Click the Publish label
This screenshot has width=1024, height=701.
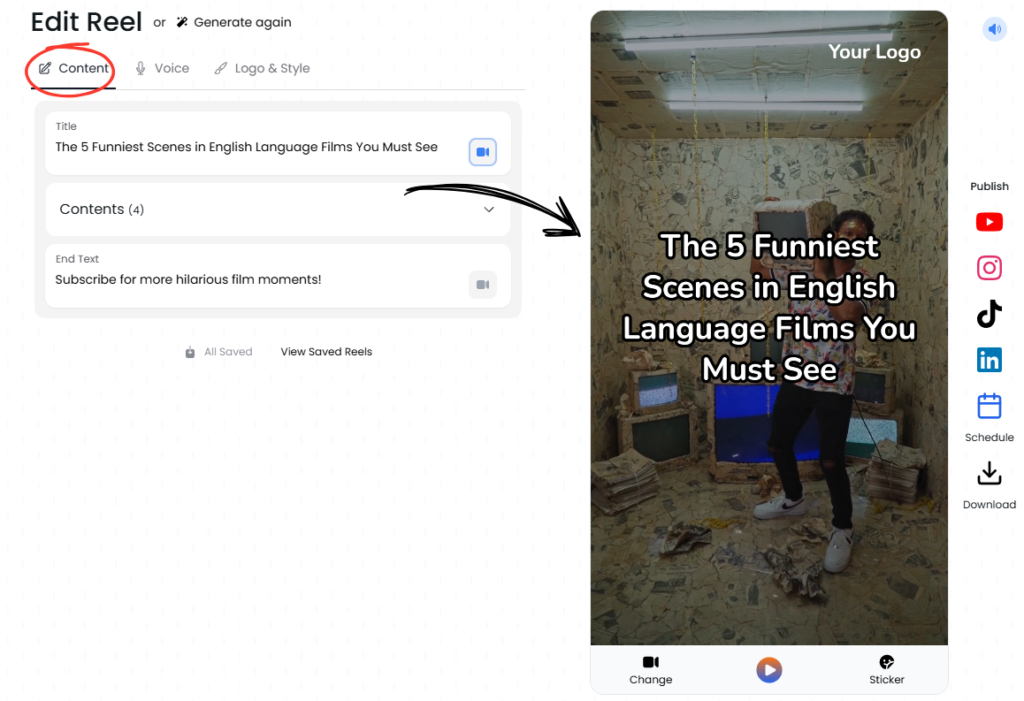(x=989, y=186)
